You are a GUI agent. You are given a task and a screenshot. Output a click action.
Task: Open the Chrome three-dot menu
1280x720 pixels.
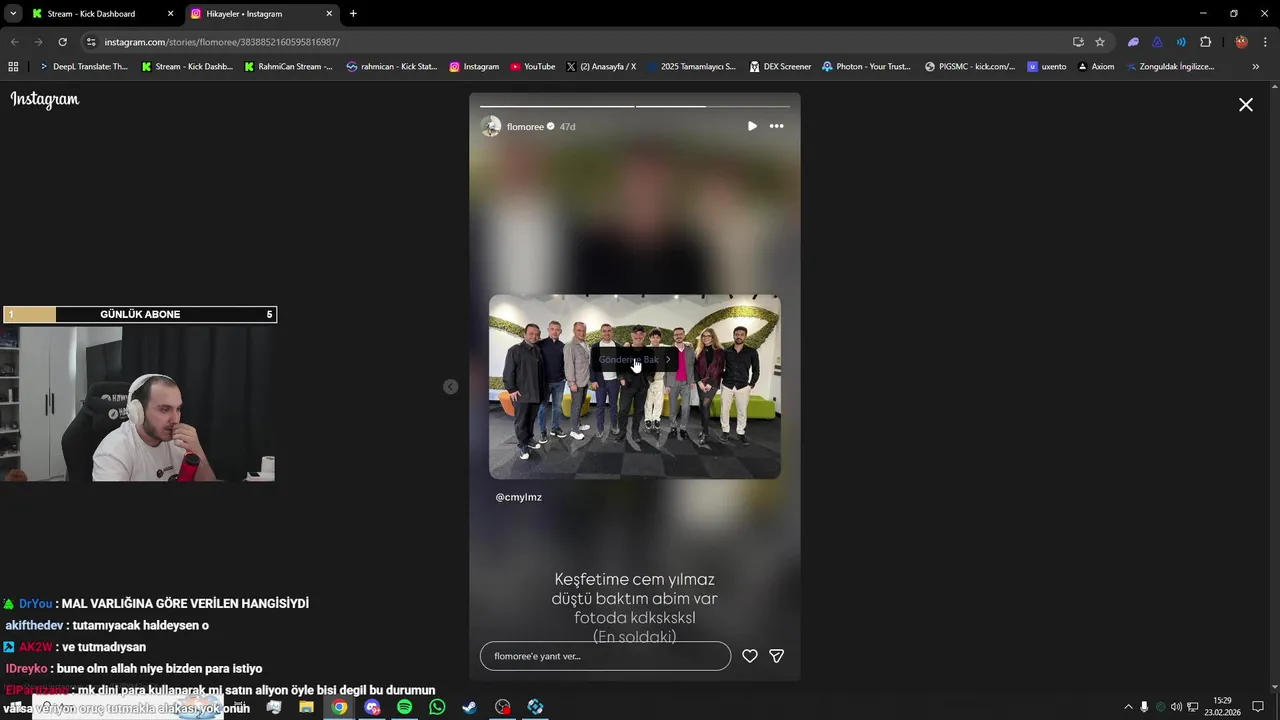coord(1265,42)
